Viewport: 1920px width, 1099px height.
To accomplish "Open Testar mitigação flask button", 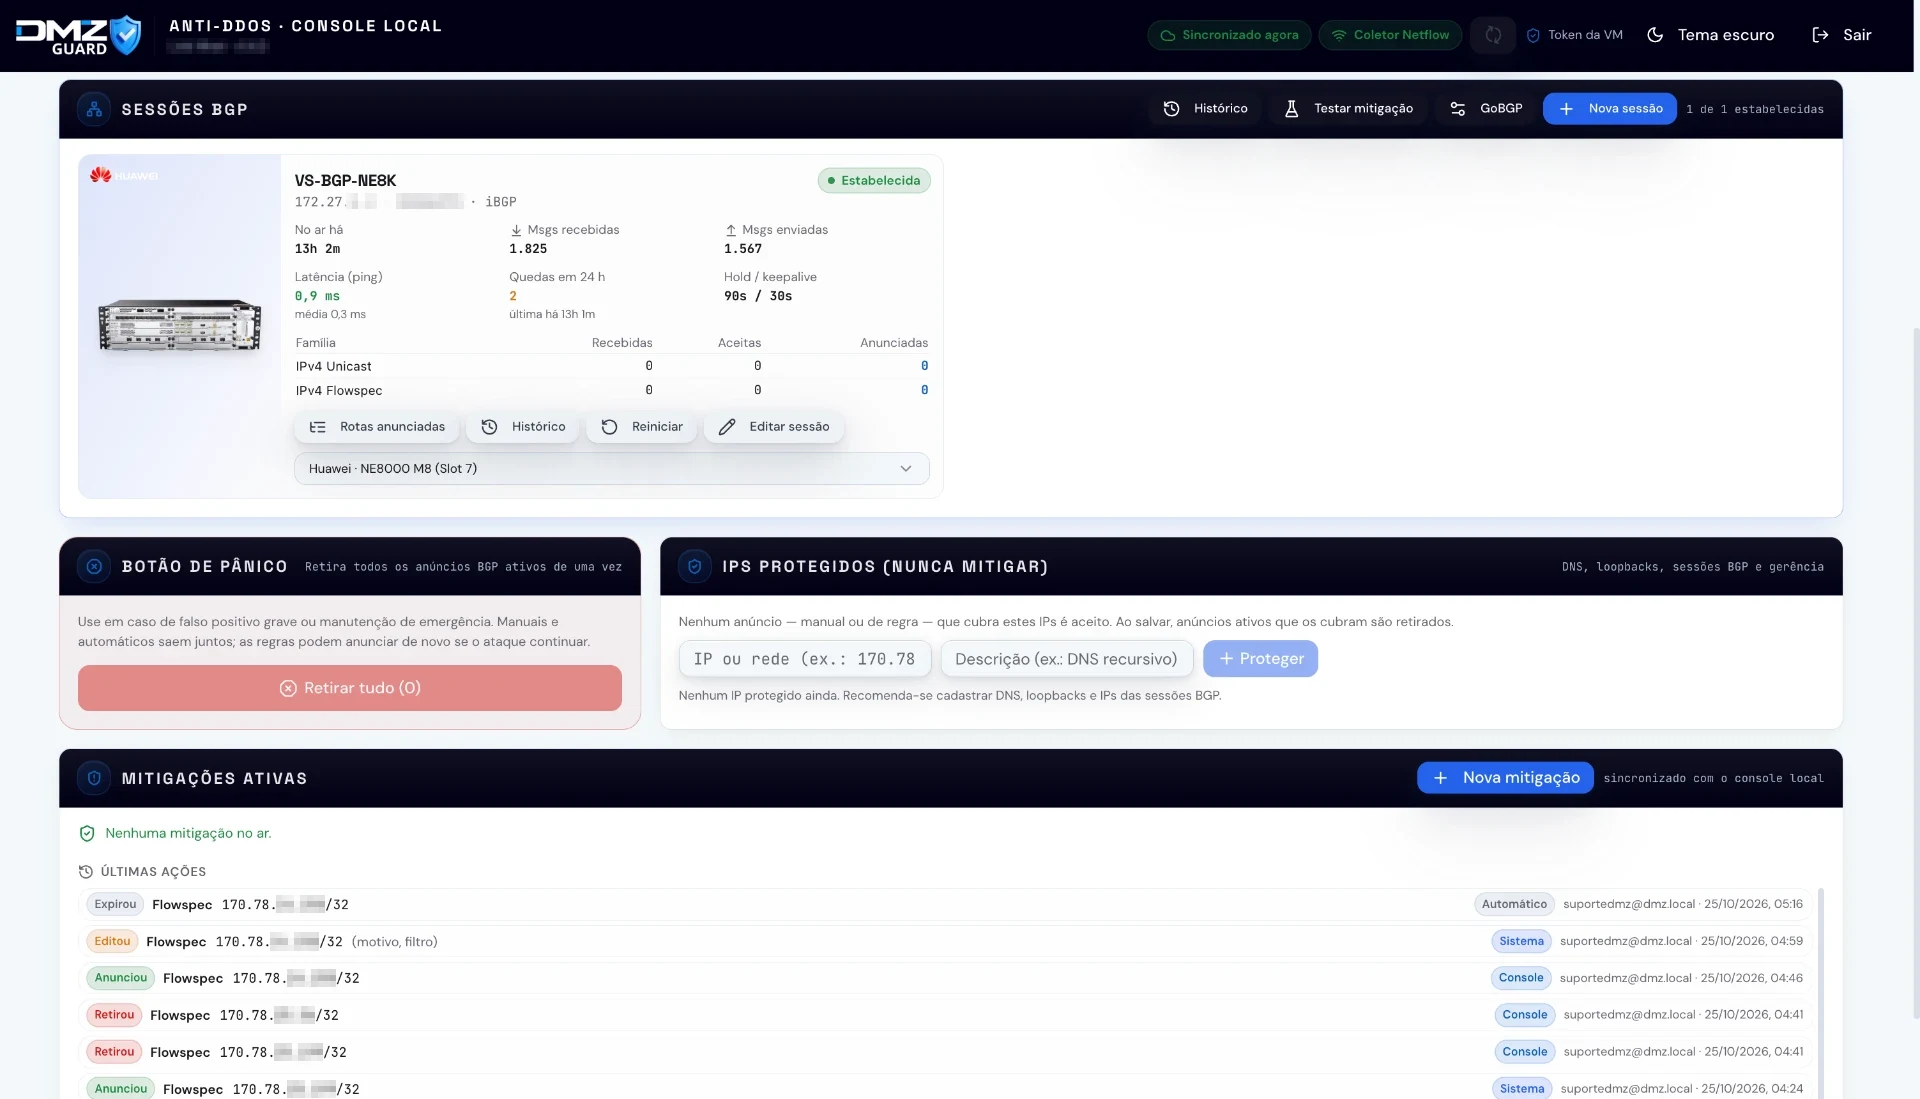I will click(x=1348, y=109).
